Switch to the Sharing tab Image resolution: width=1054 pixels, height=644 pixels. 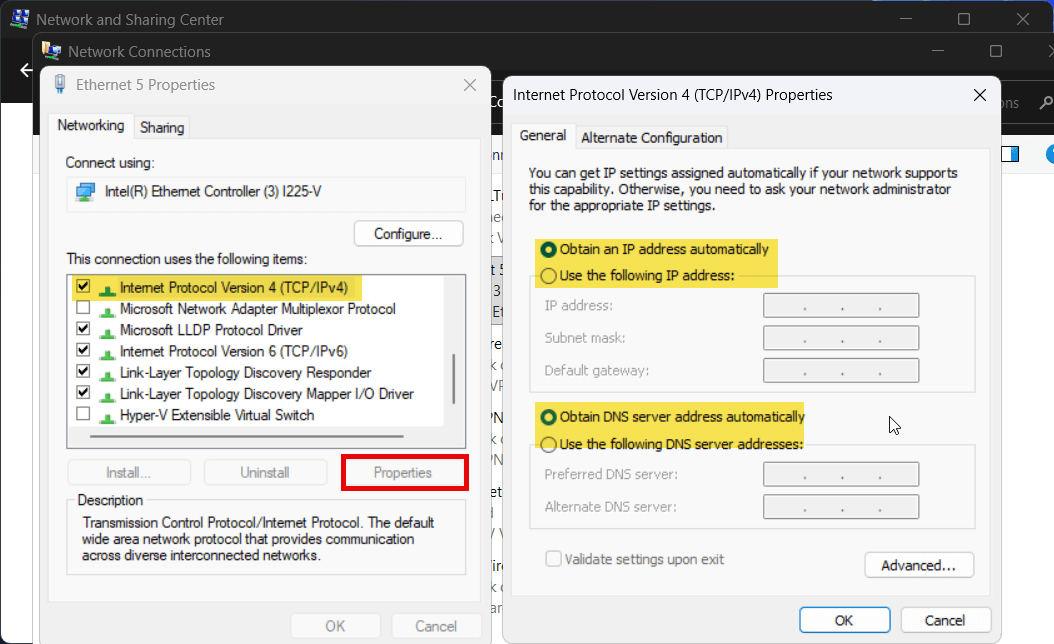[x=161, y=127]
